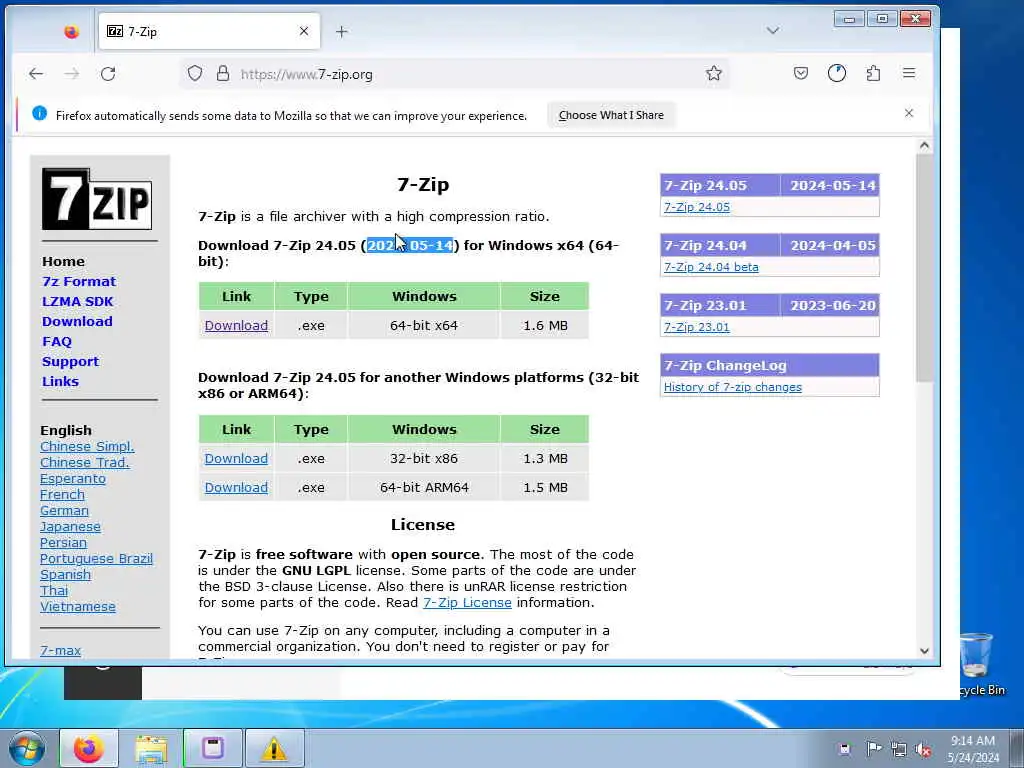Screen dimensions: 1024x768
Task: Open the Links sidebar entry
Action: [60, 381]
